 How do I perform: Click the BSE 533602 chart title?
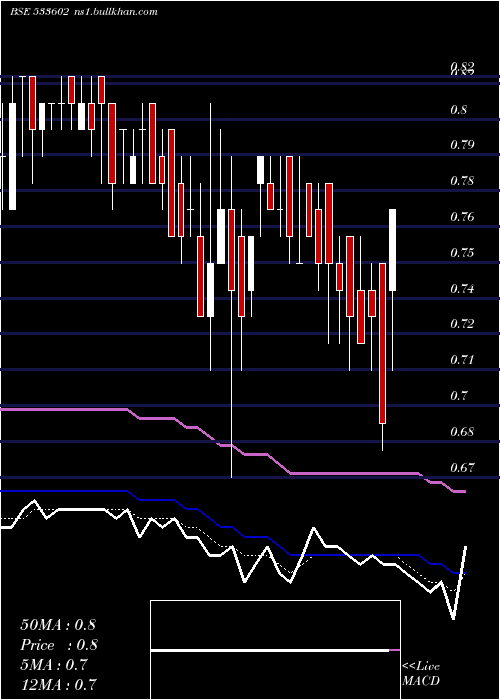click(39, 12)
